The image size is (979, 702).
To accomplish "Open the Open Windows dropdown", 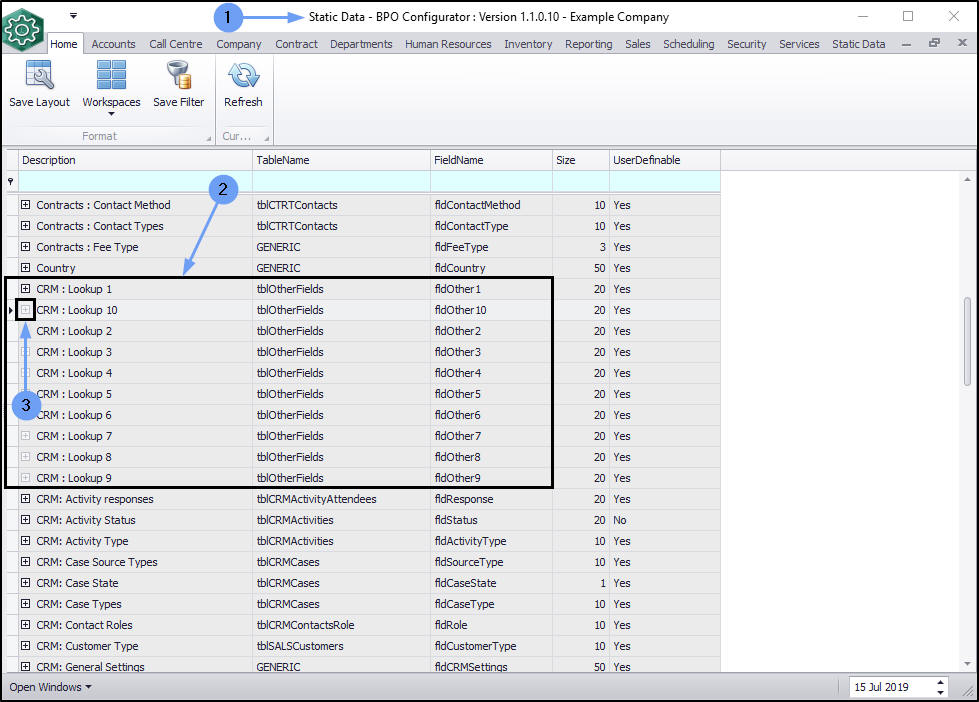I will click(50, 687).
